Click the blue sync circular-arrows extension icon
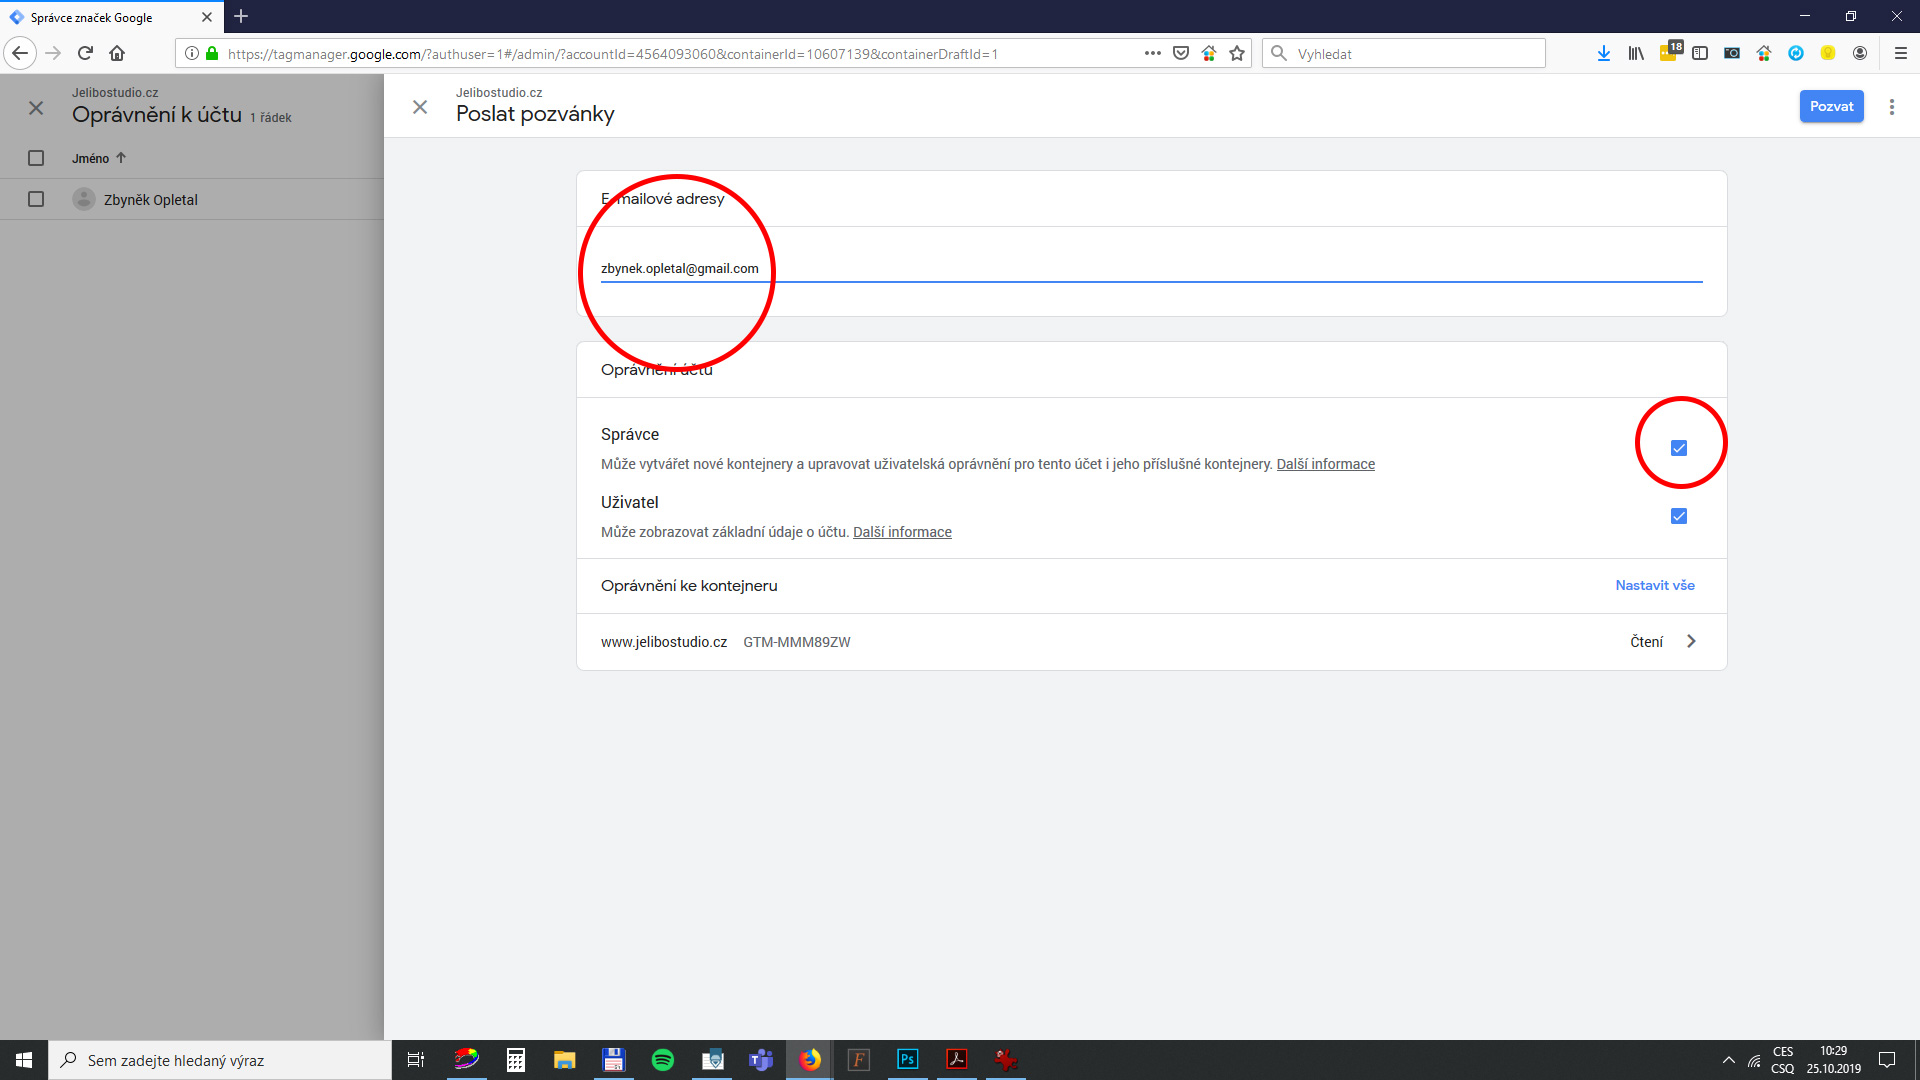 coord(1796,53)
